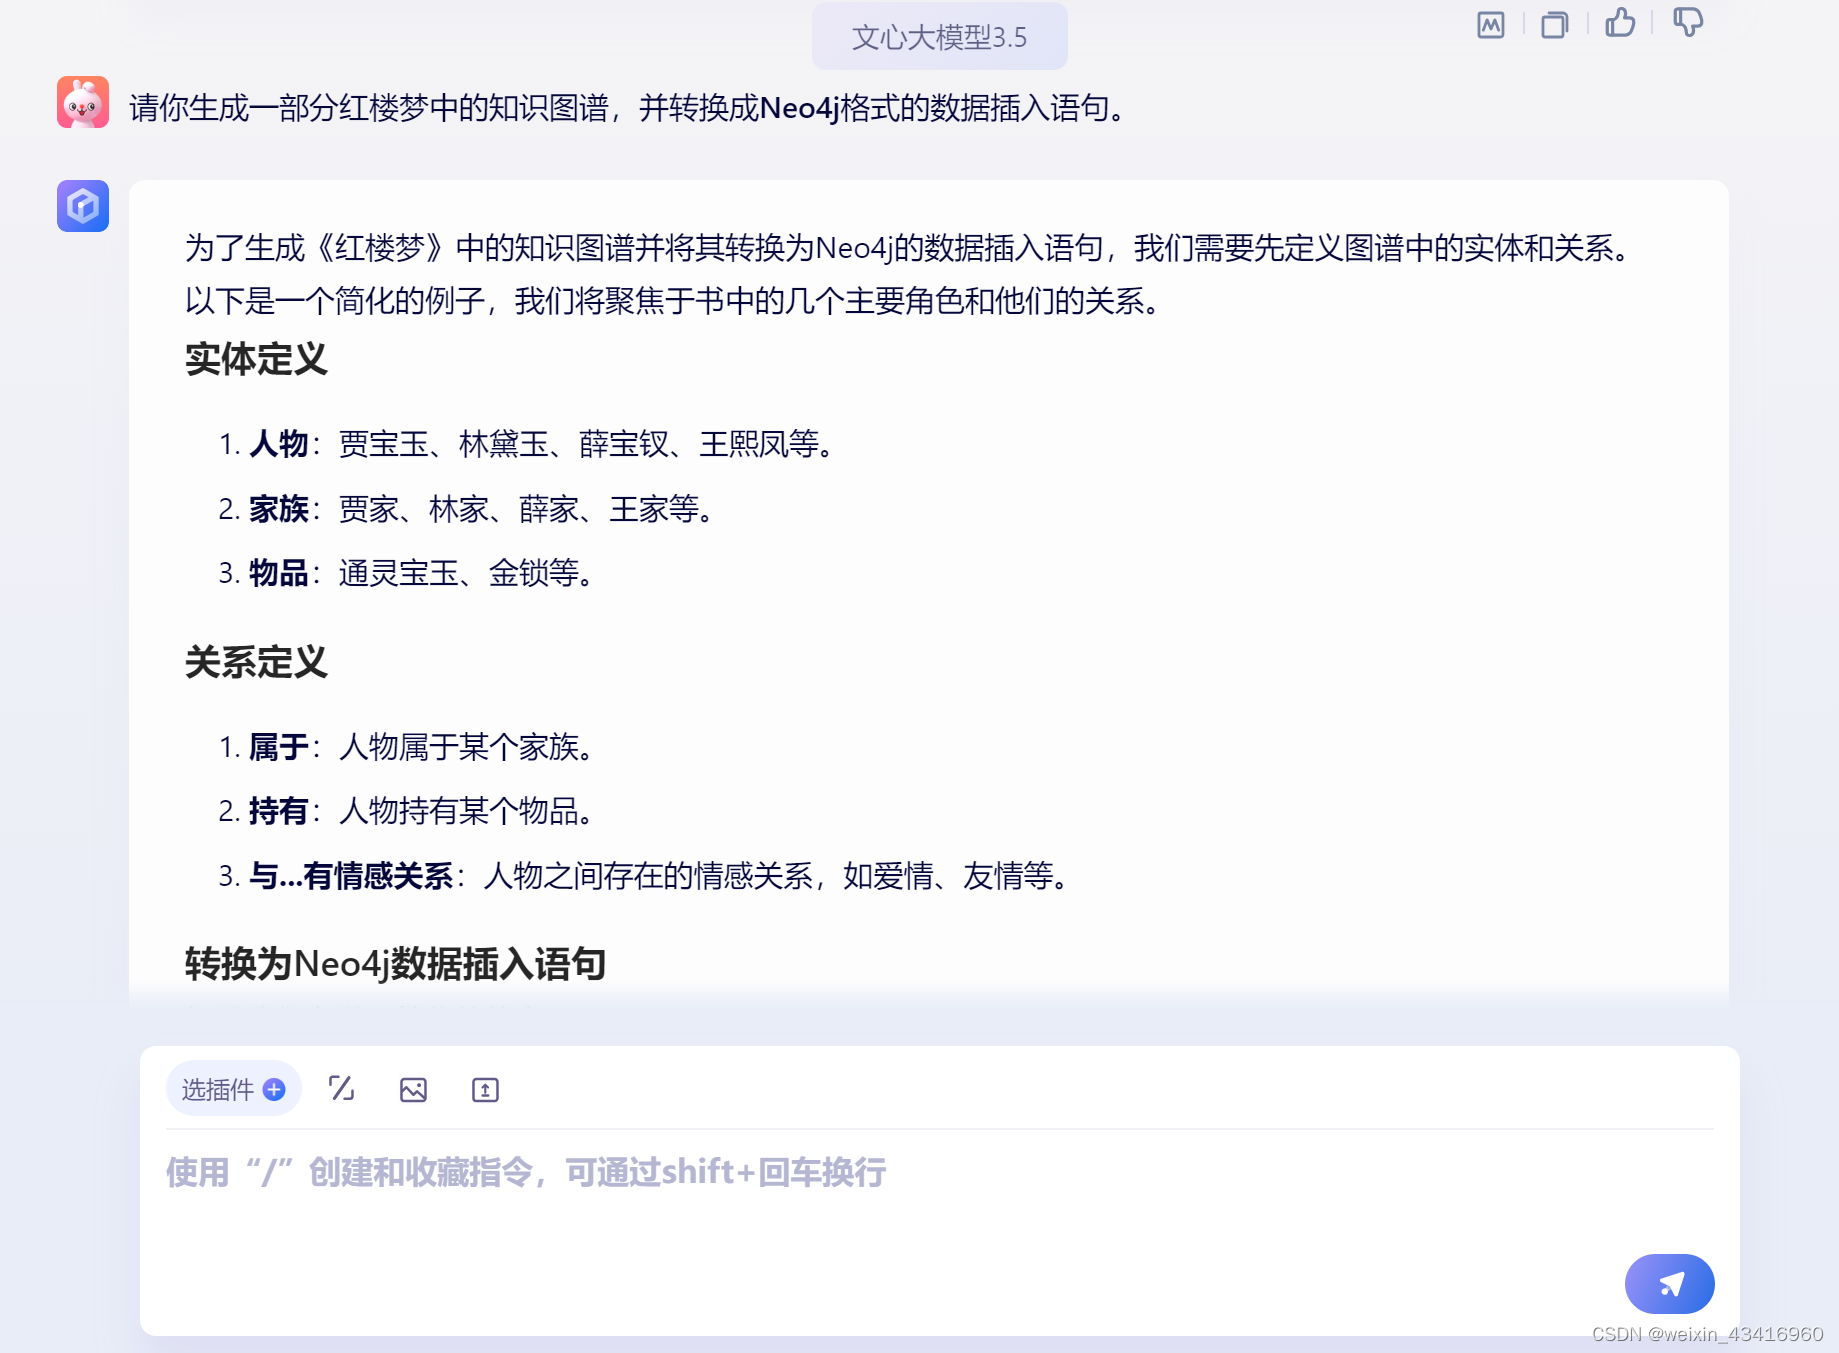This screenshot has width=1839, height=1353.
Task: Click the image upload icon
Action: [413, 1089]
